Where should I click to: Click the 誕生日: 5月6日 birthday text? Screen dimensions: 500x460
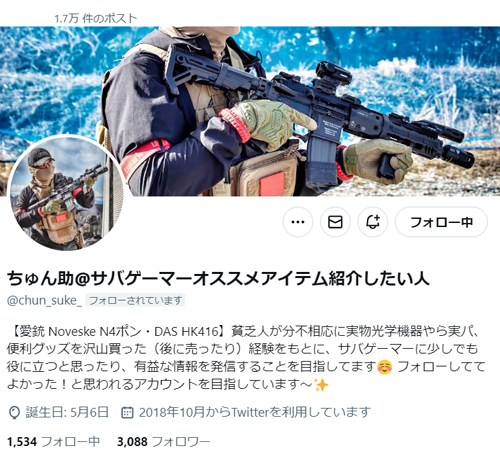click(x=67, y=413)
